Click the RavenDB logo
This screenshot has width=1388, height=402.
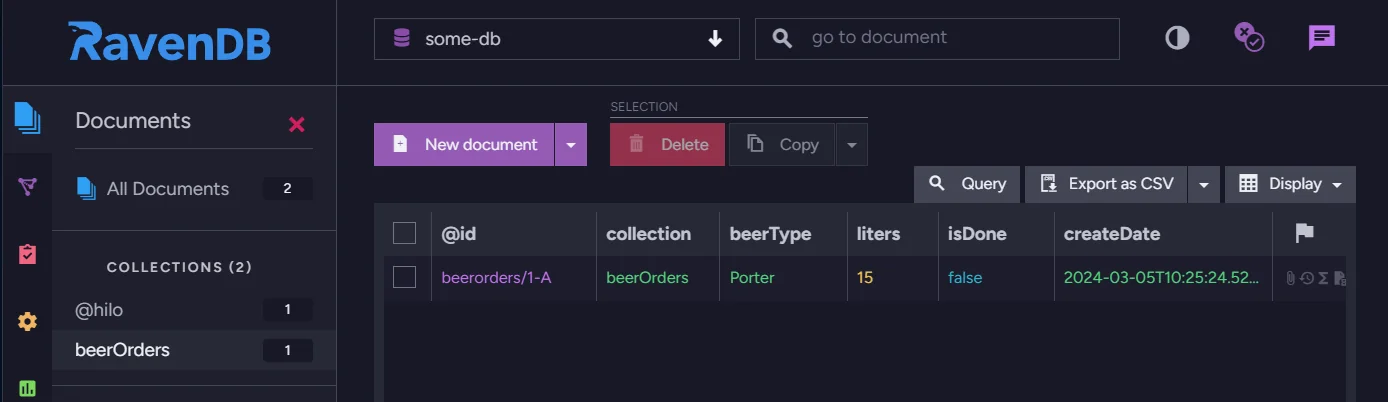tap(169, 42)
